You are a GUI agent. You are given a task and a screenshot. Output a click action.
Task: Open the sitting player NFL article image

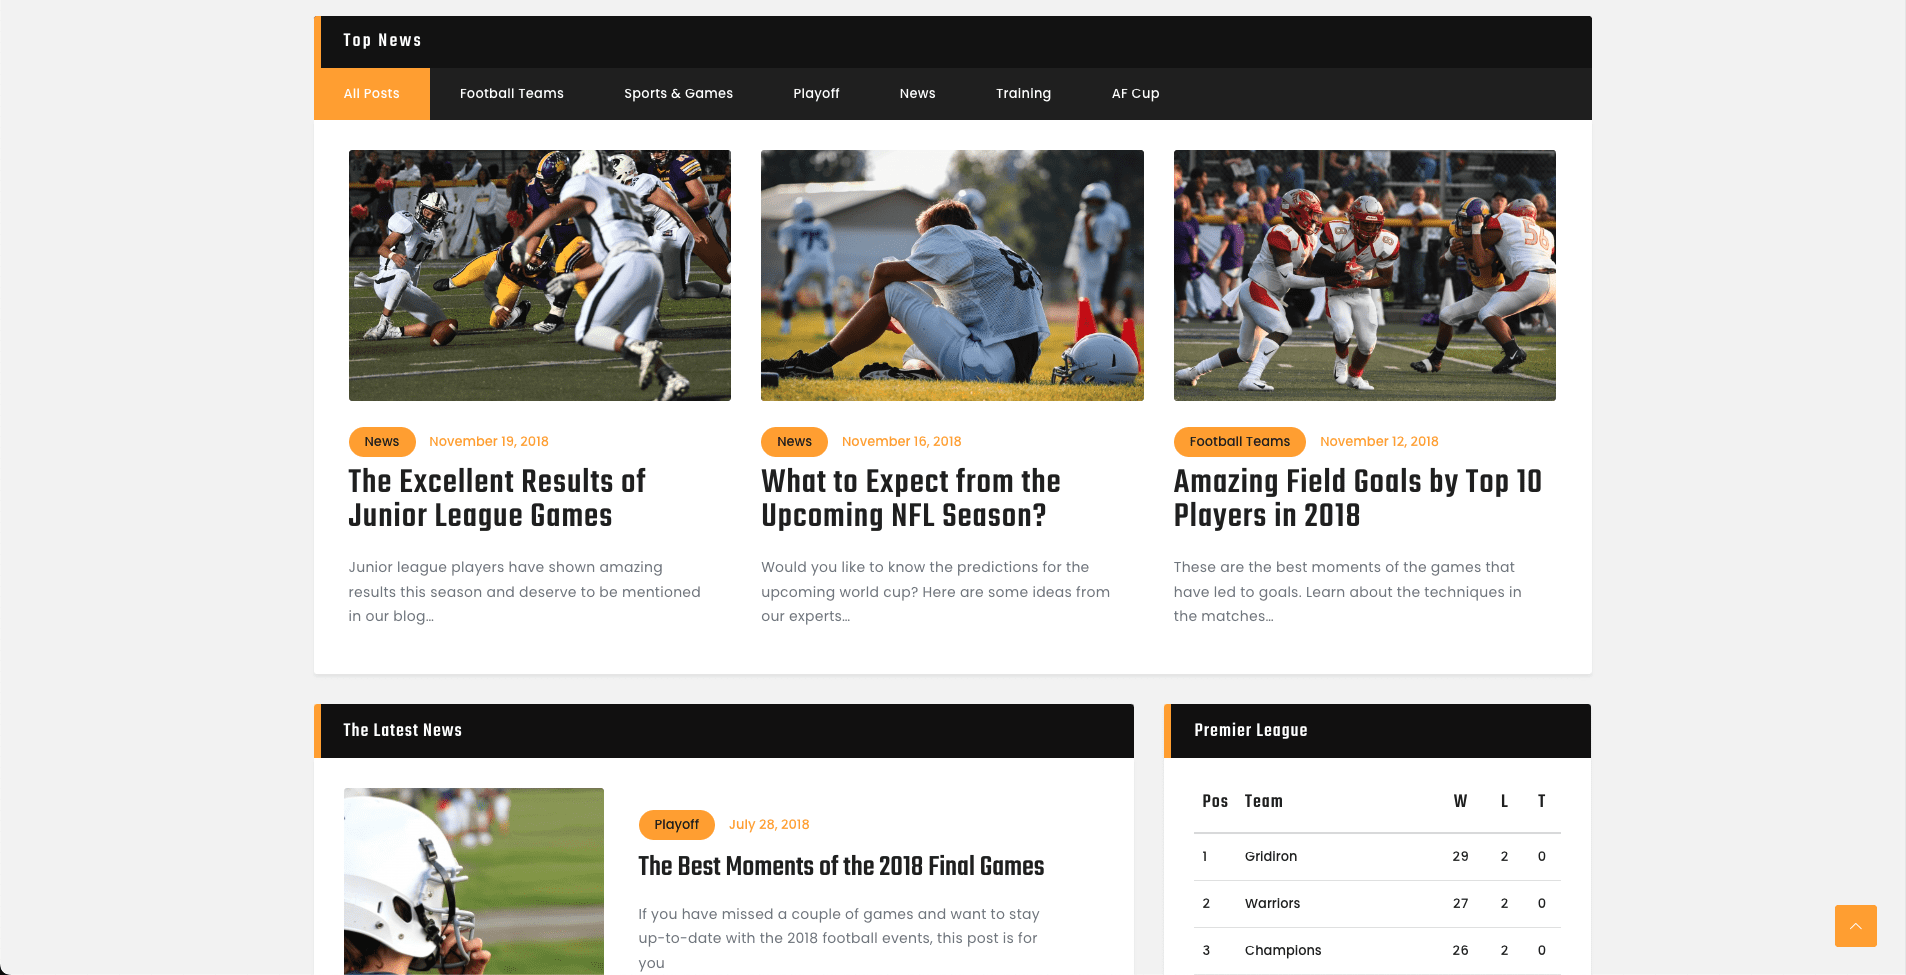click(952, 275)
